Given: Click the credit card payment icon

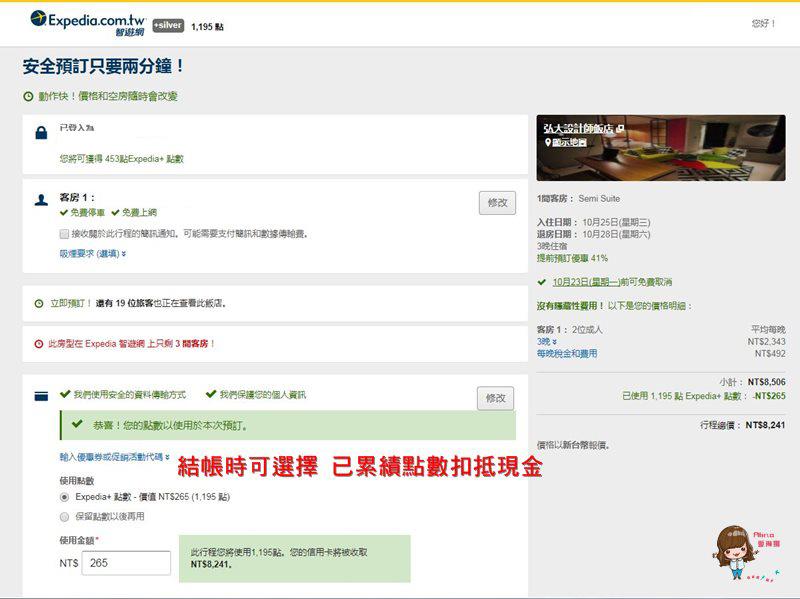Looking at the screenshot, I should click(x=41, y=396).
